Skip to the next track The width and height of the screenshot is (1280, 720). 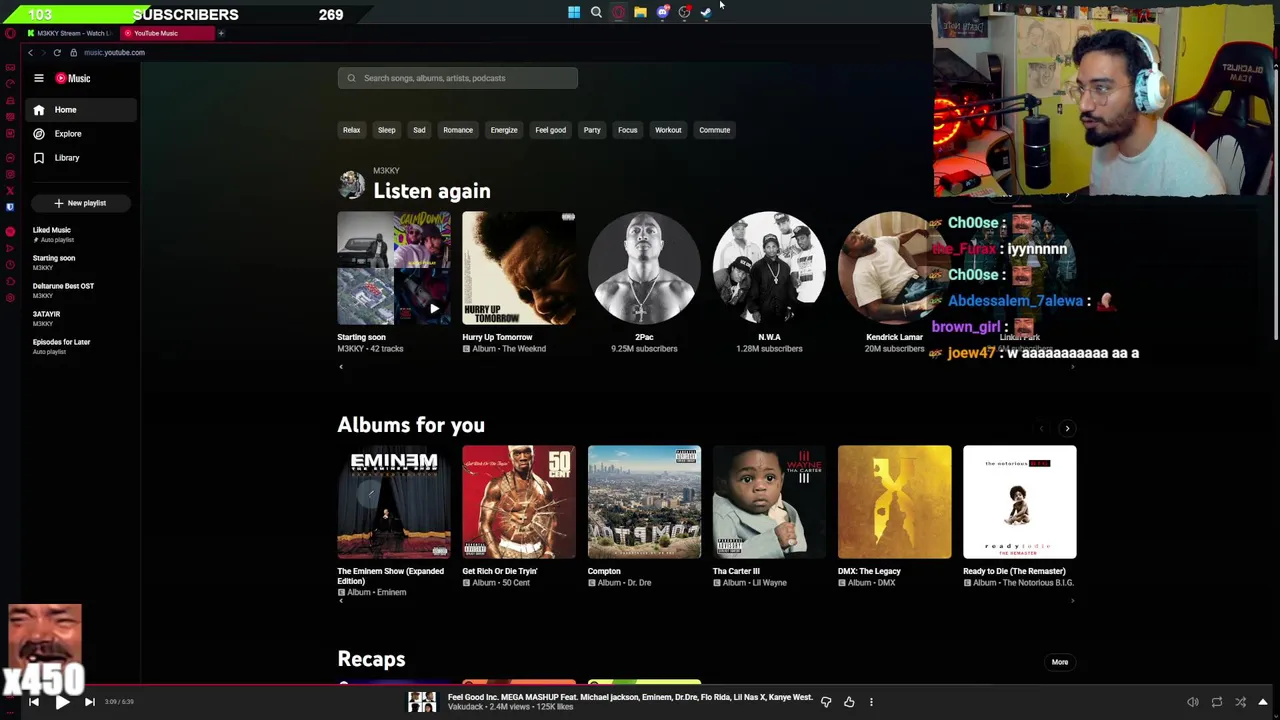(89, 702)
